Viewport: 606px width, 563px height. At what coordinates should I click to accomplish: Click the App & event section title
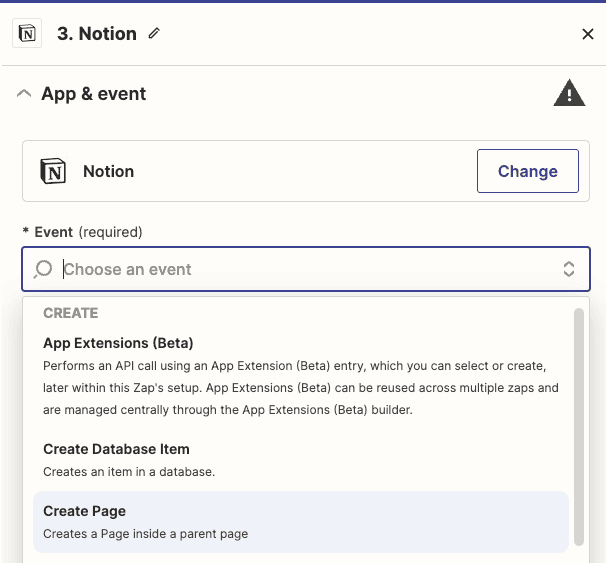(x=94, y=94)
